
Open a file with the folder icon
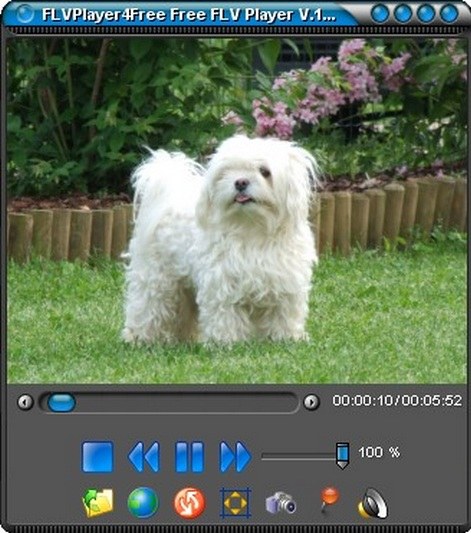click(99, 503)
